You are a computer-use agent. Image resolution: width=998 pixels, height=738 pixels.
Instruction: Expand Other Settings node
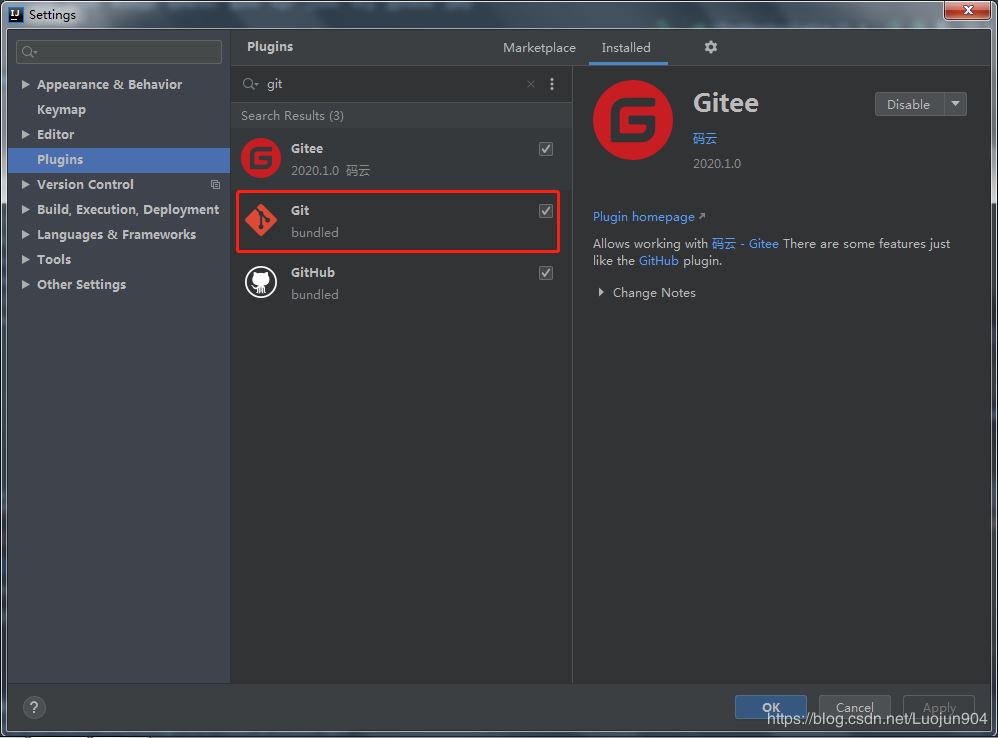click(25, 284)
